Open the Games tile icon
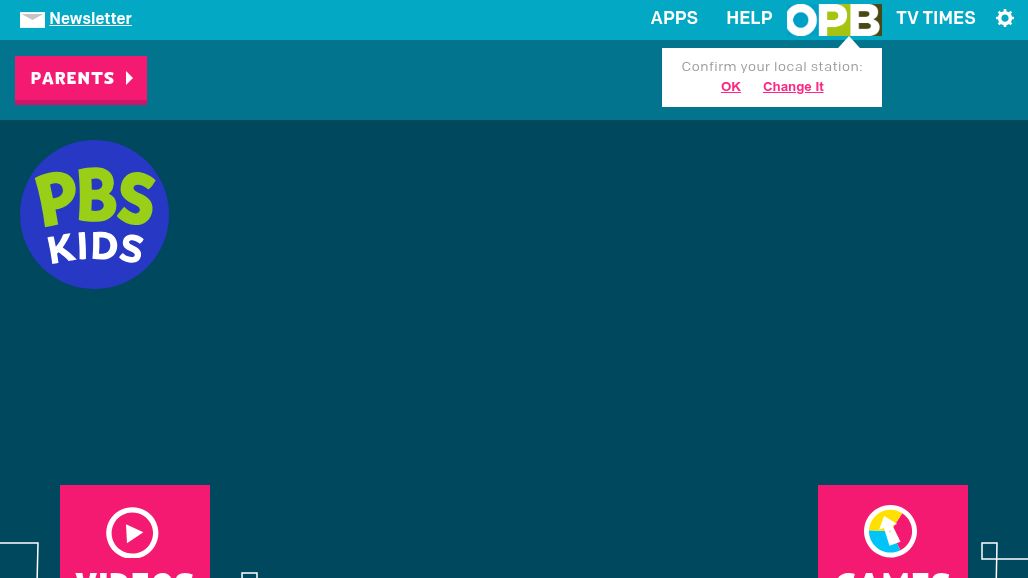The image size is (1028, 578). (x=892, y=531)
